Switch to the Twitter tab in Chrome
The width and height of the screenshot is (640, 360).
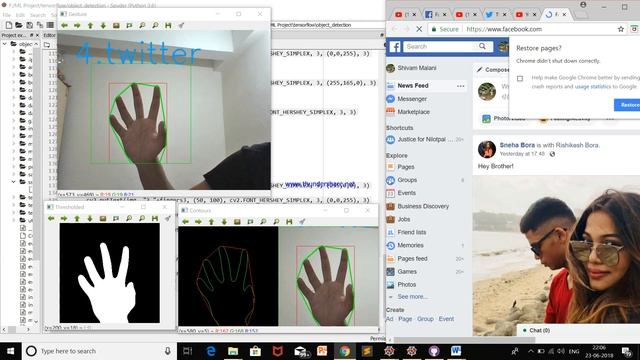(496, 14)
